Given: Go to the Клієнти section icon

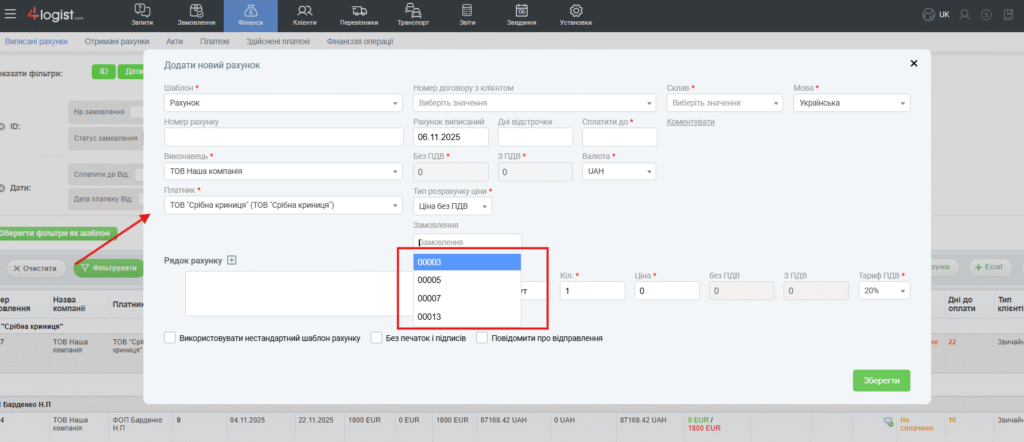Looking at the screenshot, I should pyautogui.click(x=304, y=11).
